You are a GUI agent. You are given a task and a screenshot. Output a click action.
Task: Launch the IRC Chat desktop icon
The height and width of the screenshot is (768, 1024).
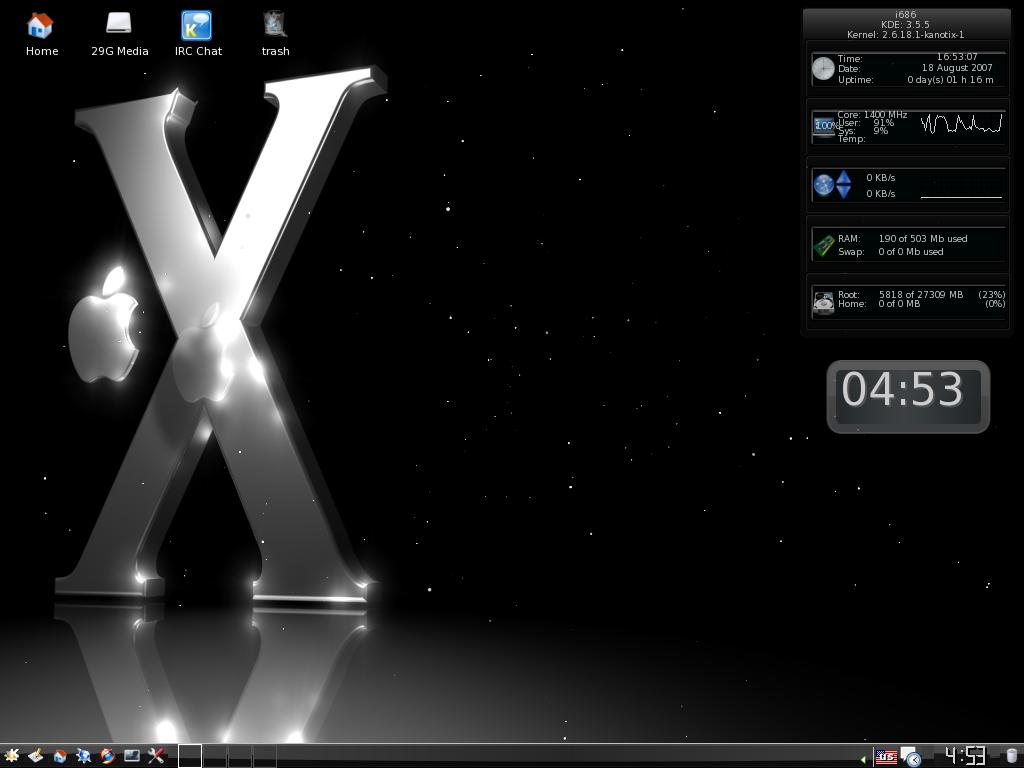(197, 35)
